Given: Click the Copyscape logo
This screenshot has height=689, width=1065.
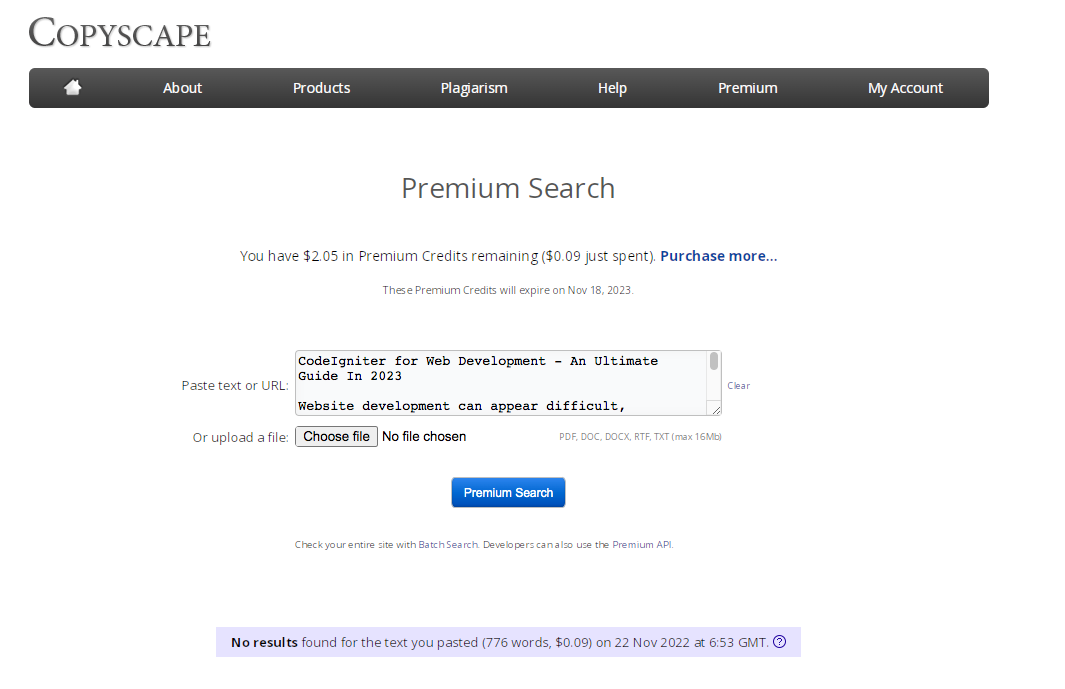Looking at the screenshot, I should tap(120, 33).
